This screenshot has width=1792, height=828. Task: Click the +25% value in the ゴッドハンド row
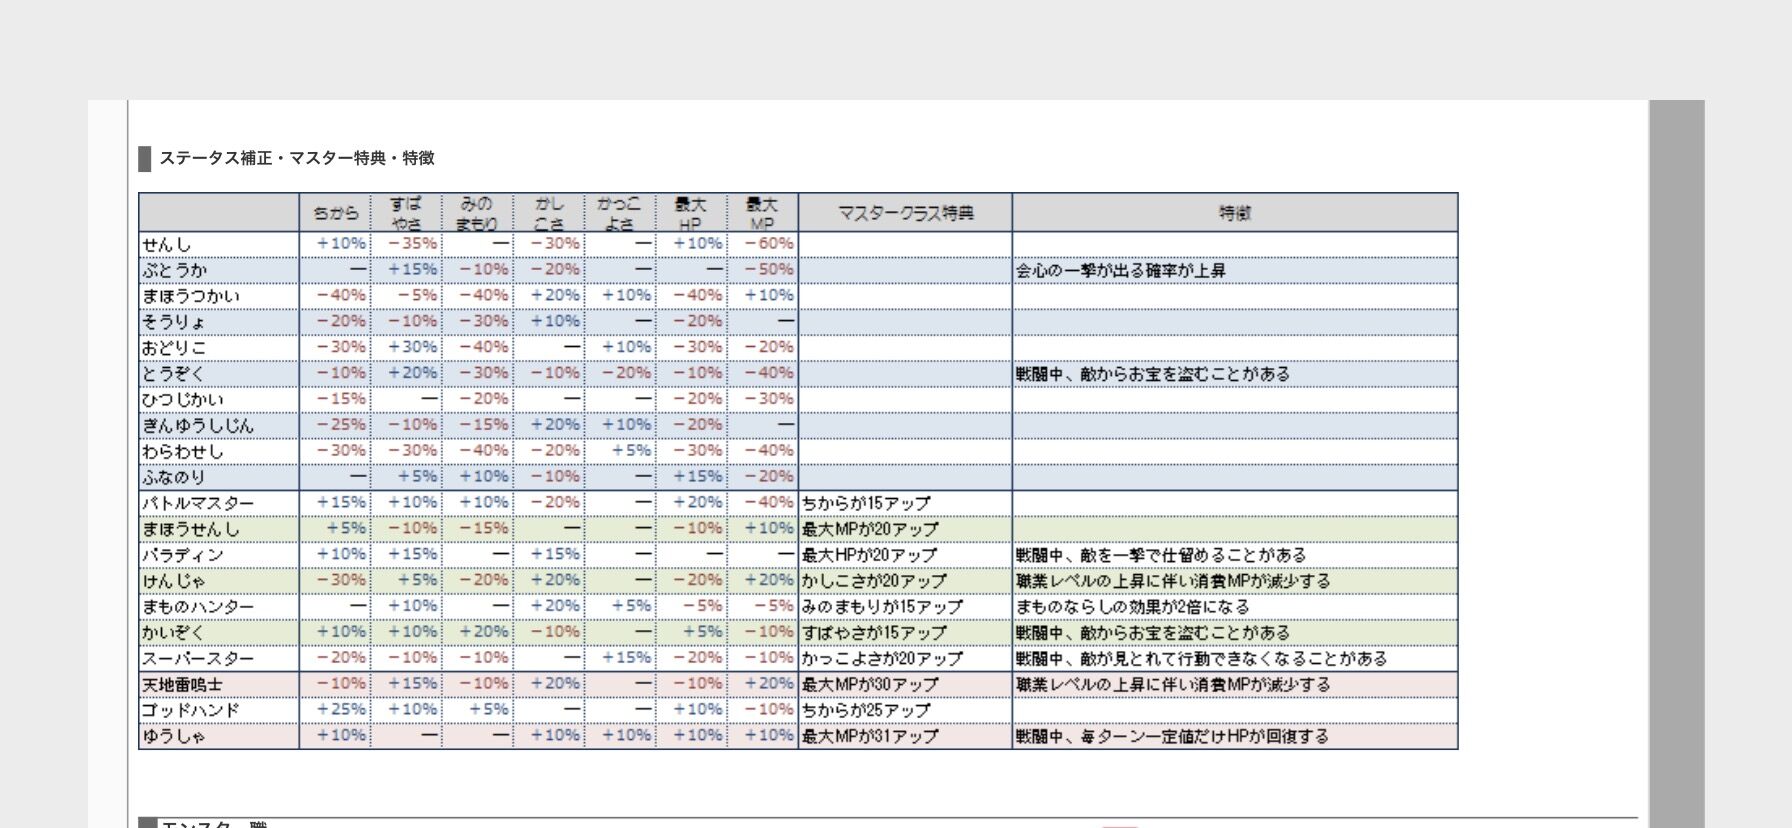pos(342,710)
